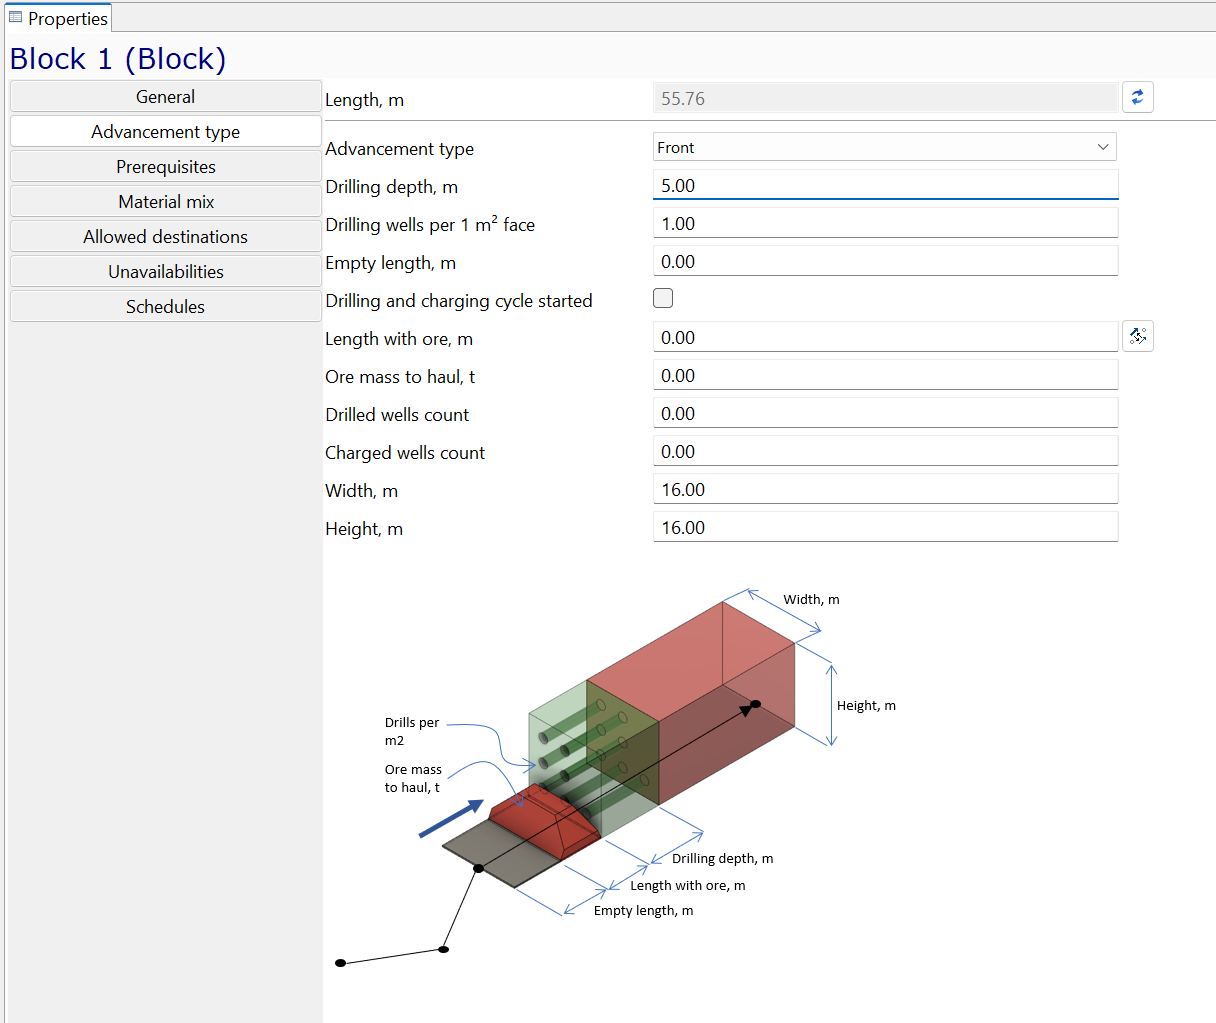Click the 'Length, m' label
Viewport: 1216px width, 1023px height.
365,100
